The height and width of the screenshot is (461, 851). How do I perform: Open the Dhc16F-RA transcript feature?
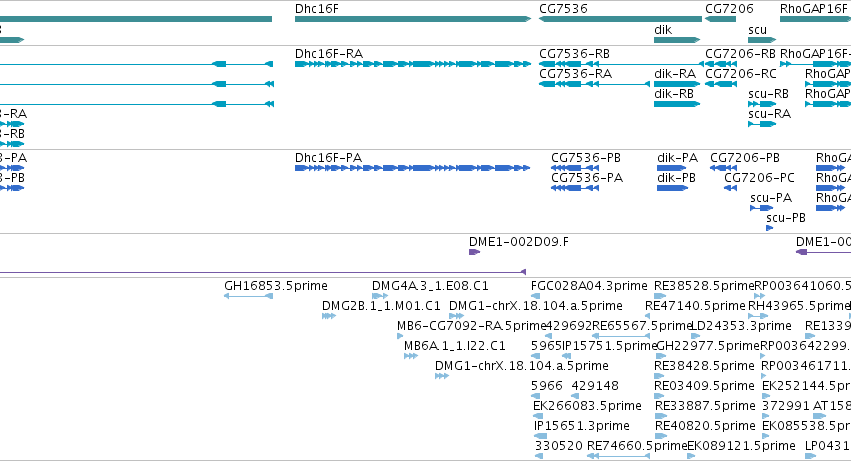(413, 64)
